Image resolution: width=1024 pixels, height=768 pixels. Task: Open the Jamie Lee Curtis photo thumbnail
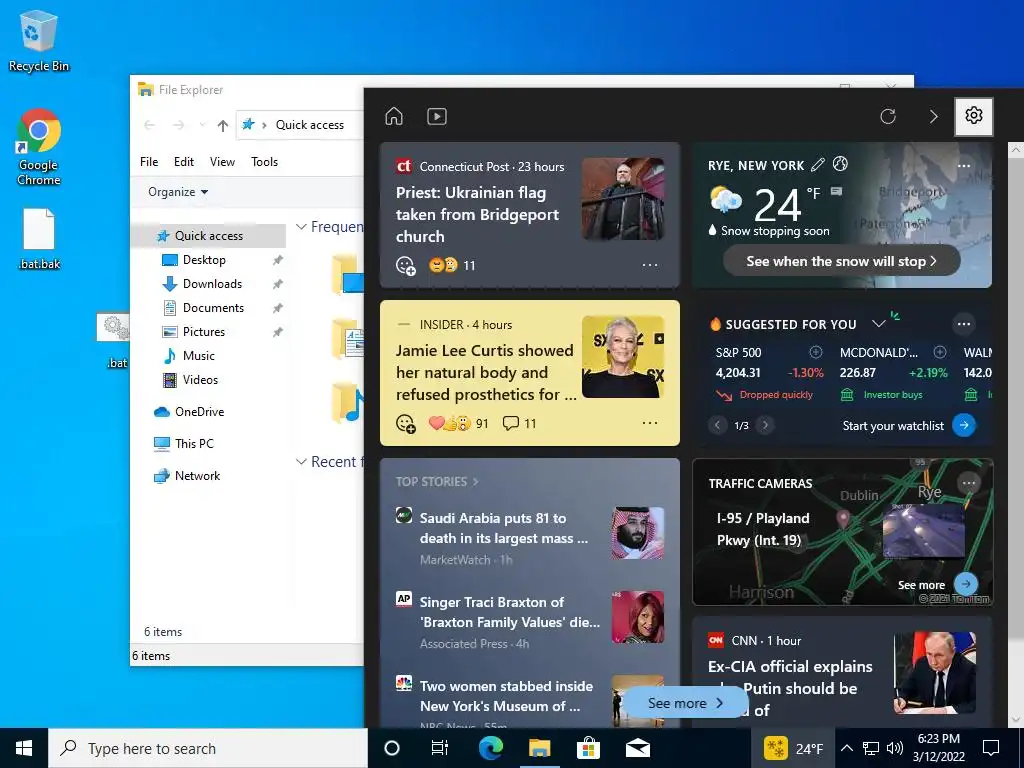623,357
